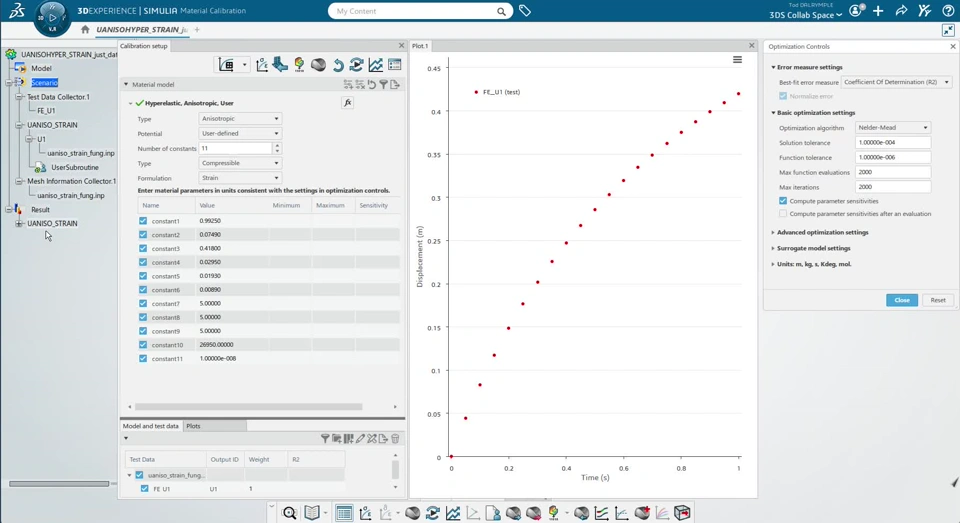This screenshot has height=523, width=960.
Task: Collapse the Material model section
Action: [x=126, y=85]
